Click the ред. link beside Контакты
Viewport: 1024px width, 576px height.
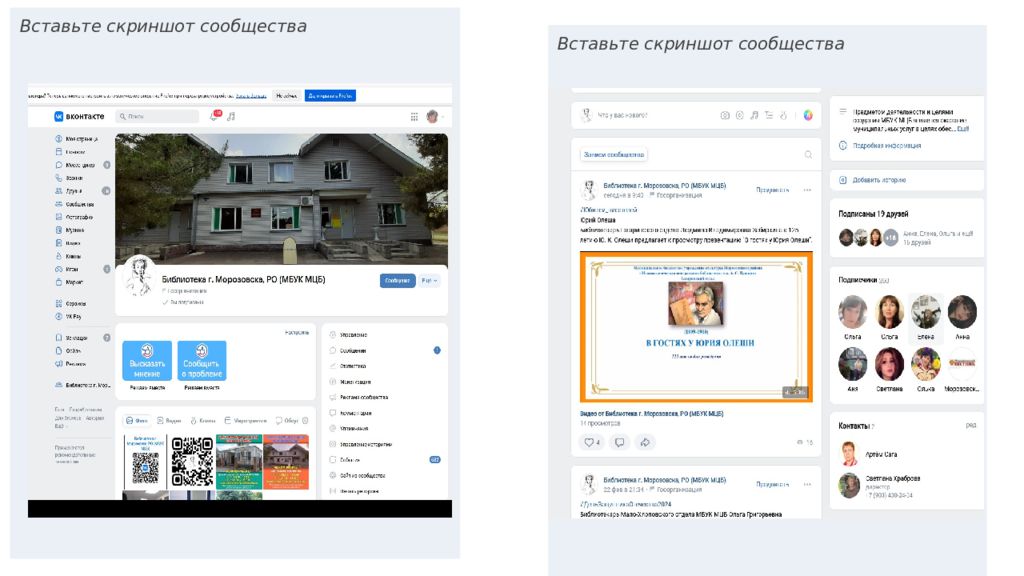tap(971, 425)
